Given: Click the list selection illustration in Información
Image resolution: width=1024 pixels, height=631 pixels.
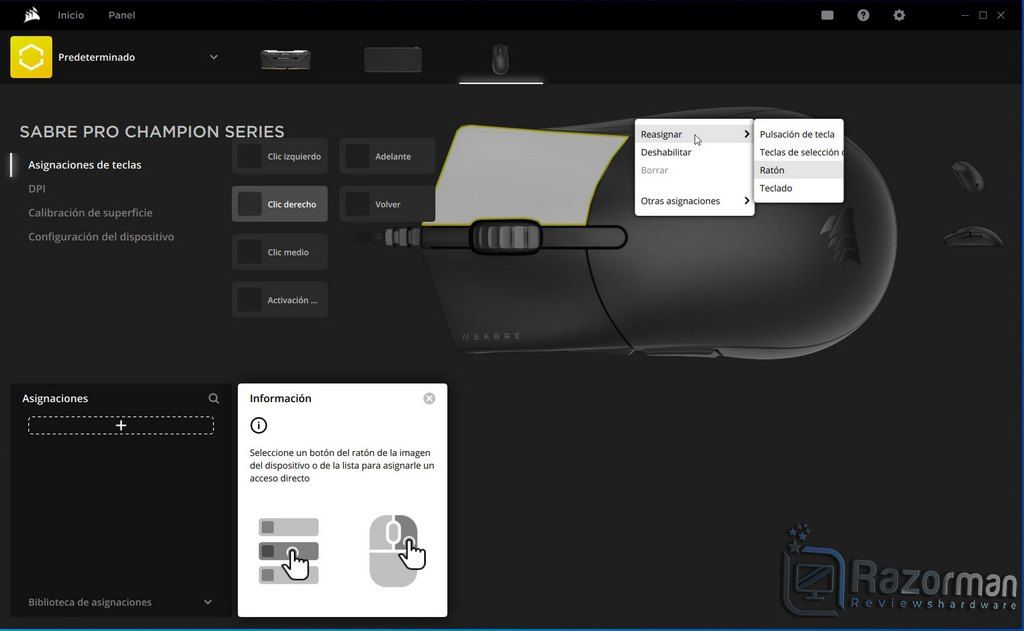Looking at the screenshot, I should pyautogui.click(x=289, y=549).
